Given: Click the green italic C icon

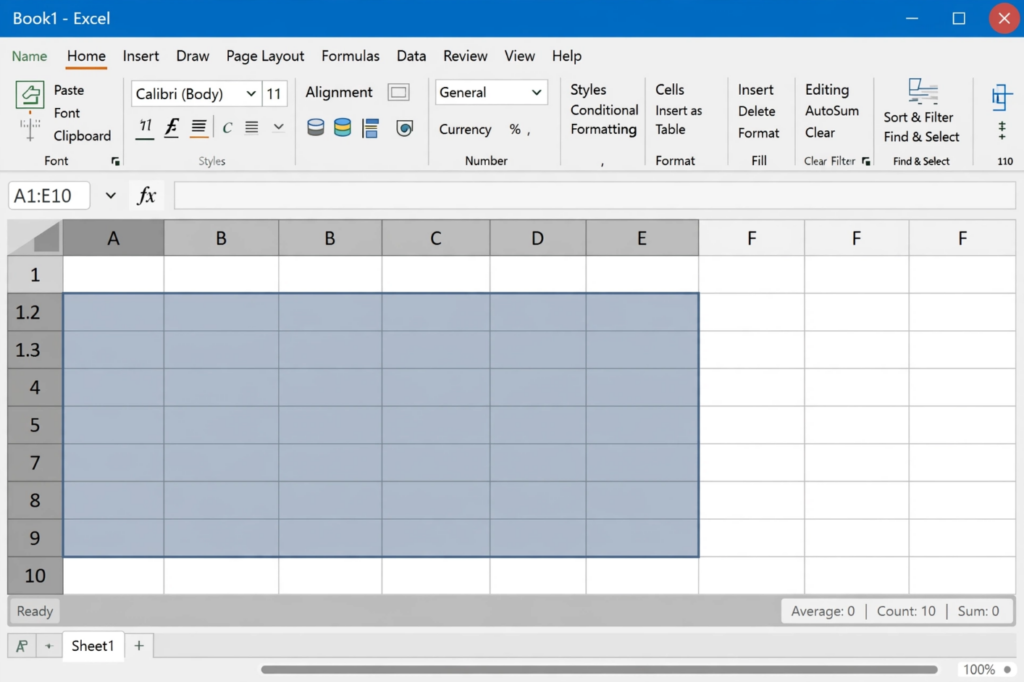Looking at the screenshot, I should click(x=227, y=128).
